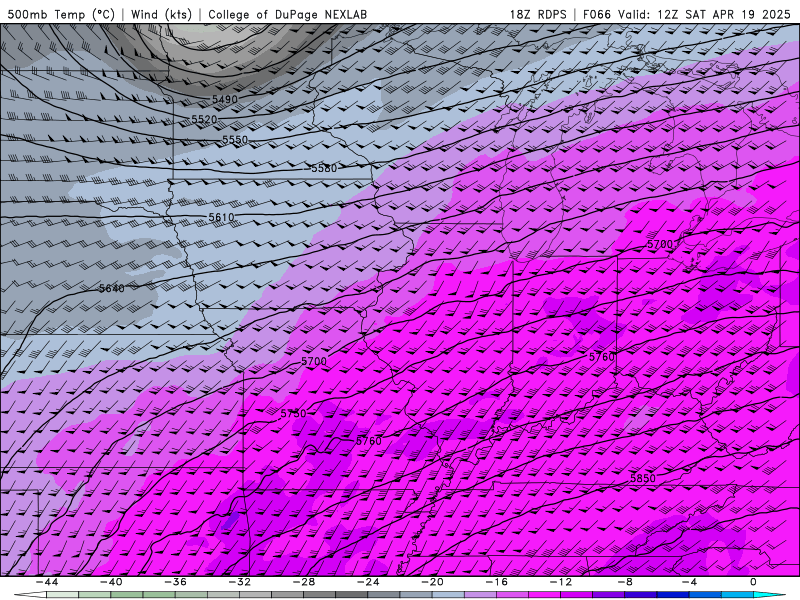Click the -12 value on color scale
Screen dimensions: 800x600
coord(561,582)
